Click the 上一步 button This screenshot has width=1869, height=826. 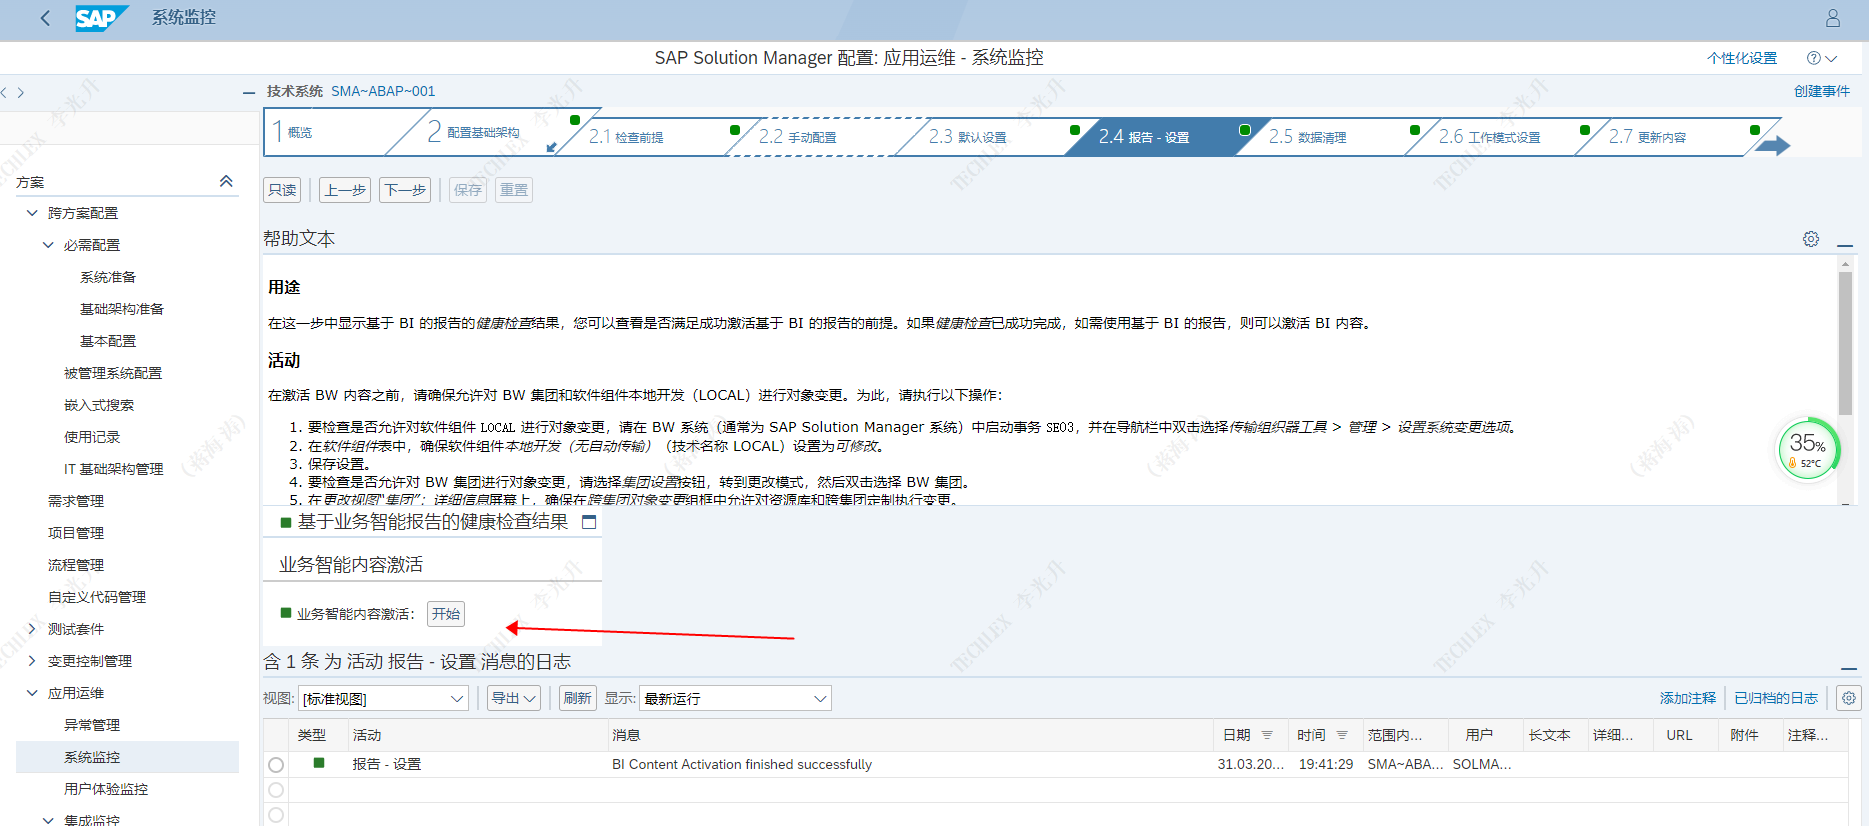(345, 190)
